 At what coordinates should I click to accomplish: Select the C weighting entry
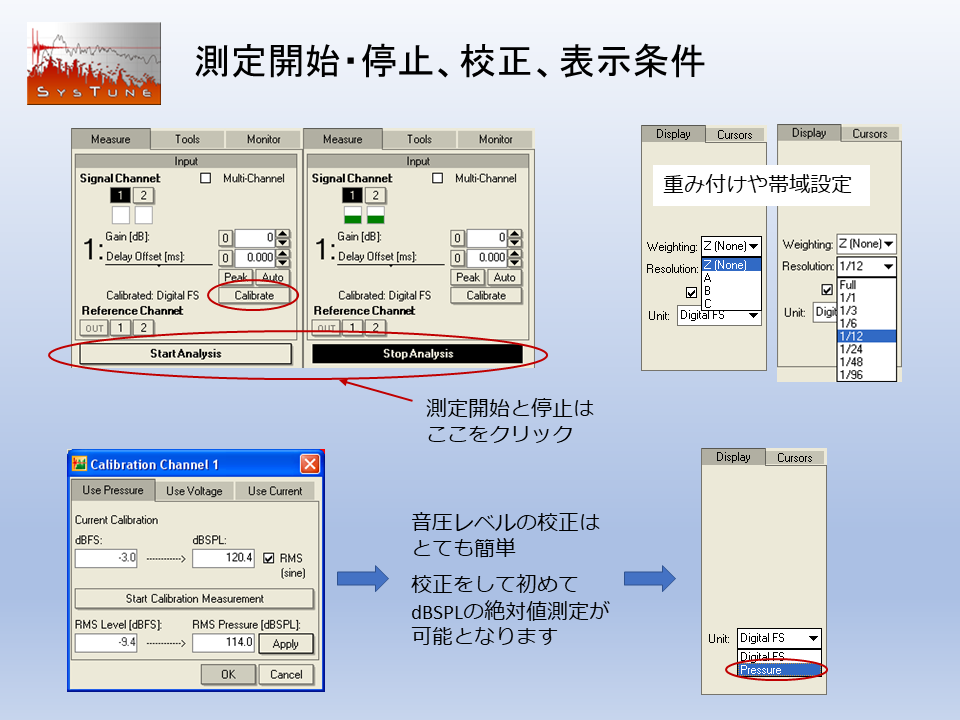(731, 304)
